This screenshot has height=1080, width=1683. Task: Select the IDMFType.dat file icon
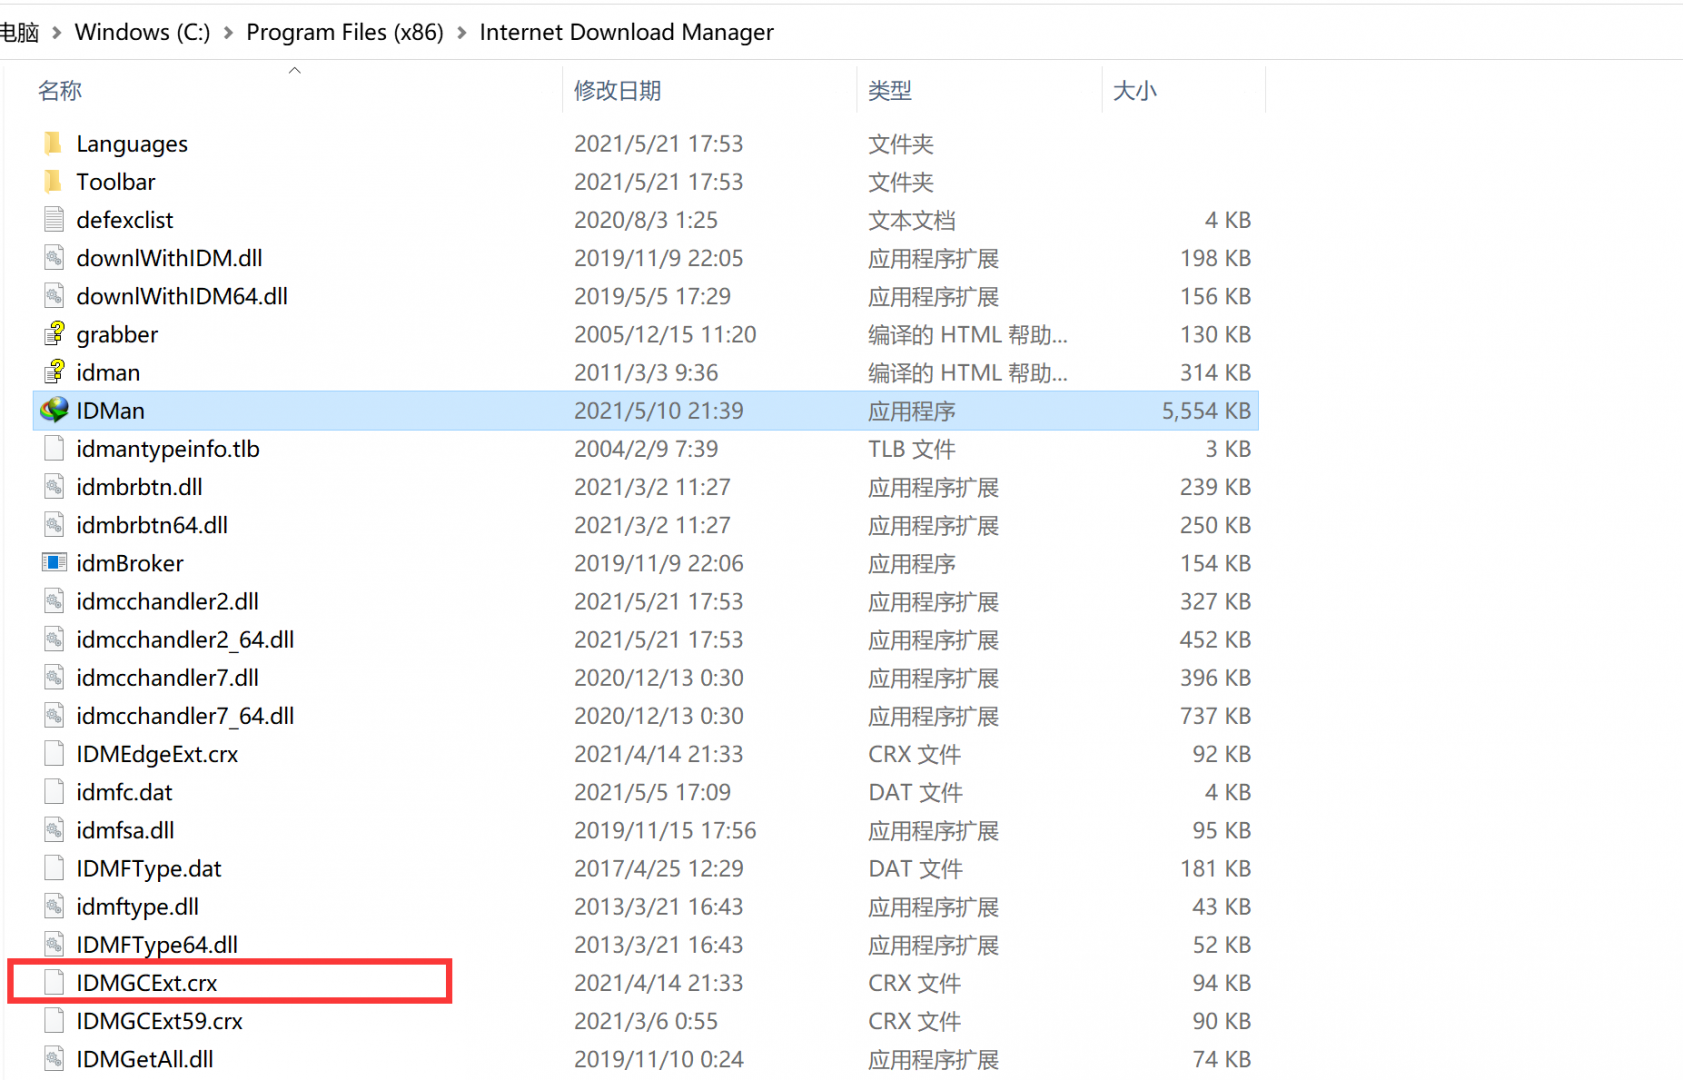tap(54, 868)
